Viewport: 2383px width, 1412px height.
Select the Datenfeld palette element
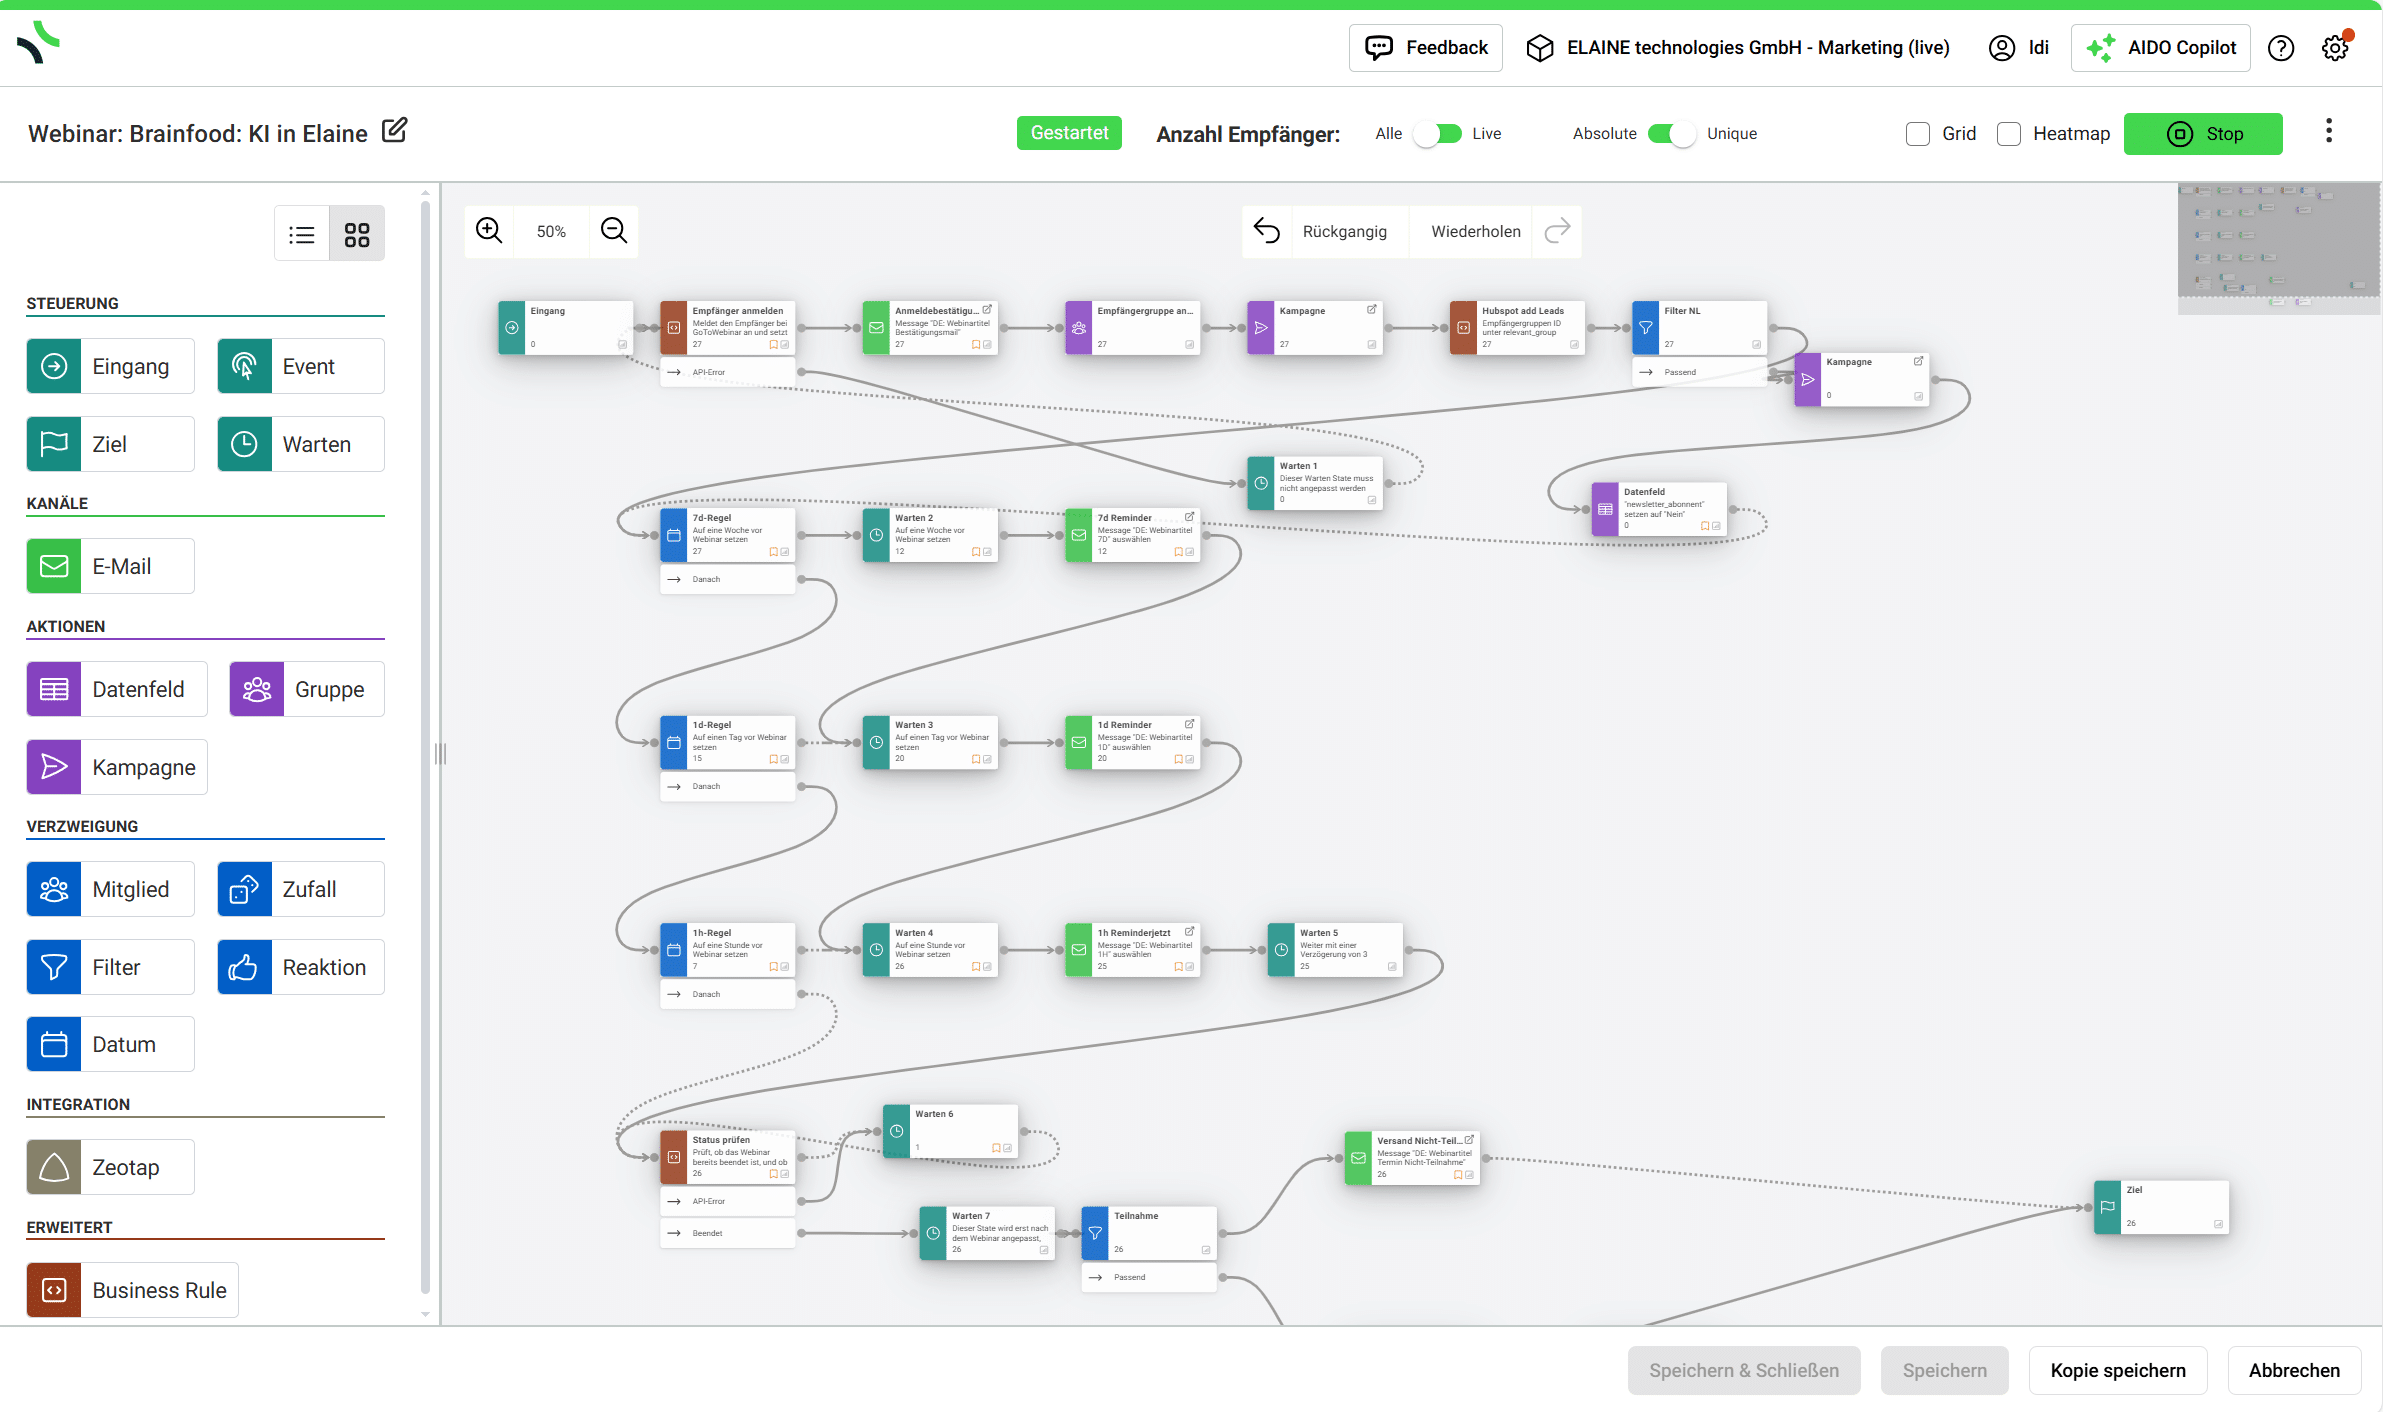pyautogui.click(x=117, y=689)
